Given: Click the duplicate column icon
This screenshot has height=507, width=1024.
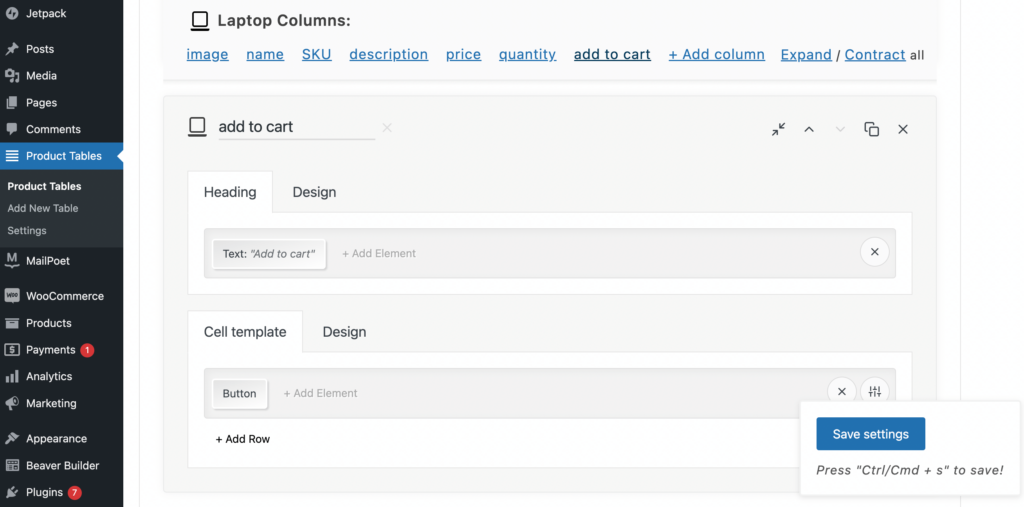Looking at the screenshot, I should pos(871,129).
